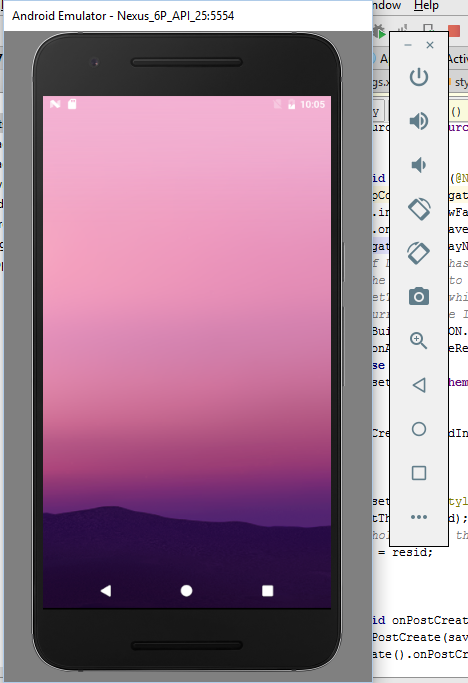Rotate the emulator left
The image size is (468, 683).
(x=419, y=209)
